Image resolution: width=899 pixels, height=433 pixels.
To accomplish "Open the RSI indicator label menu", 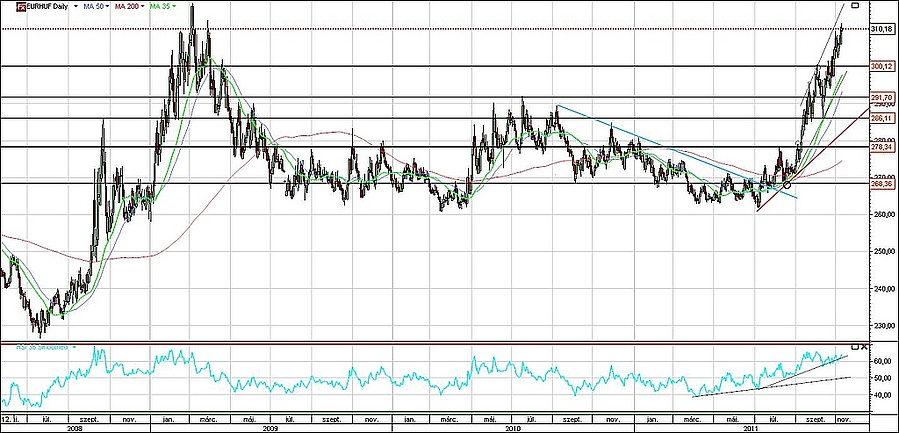I will tap(72, 347).
